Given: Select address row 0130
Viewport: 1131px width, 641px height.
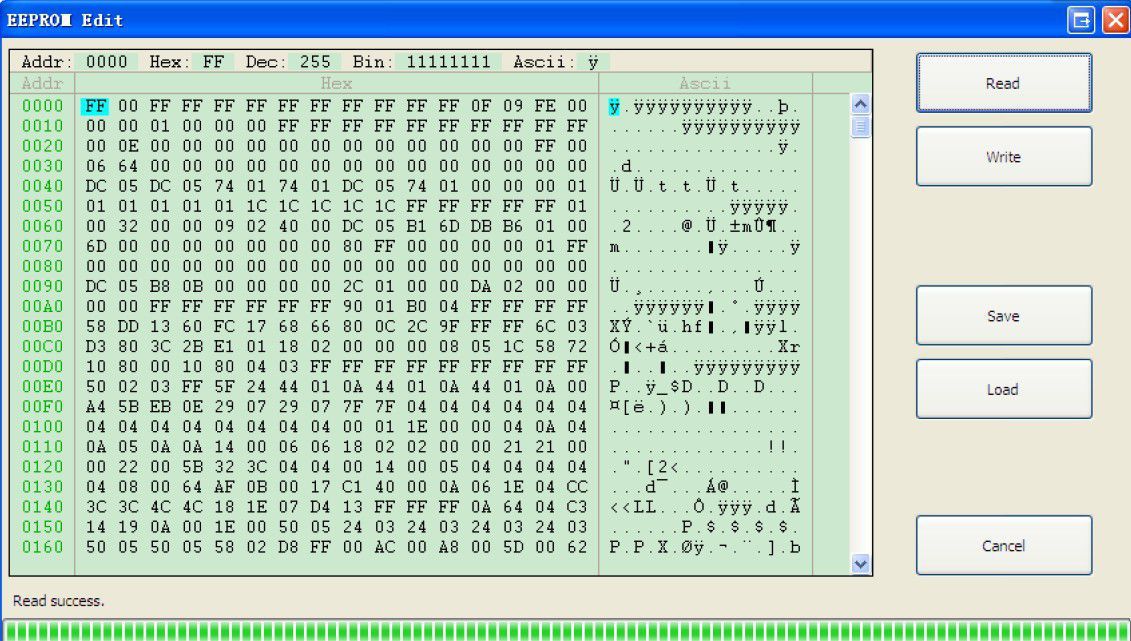Looking at the screenshot, I should tap(43, 487).
